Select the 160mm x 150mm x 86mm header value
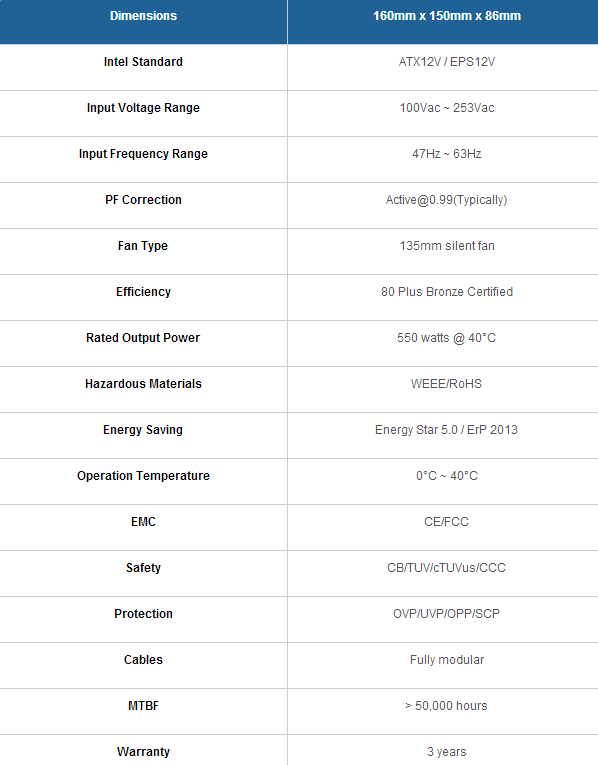 pyautogui.click(x=447, y=16)
